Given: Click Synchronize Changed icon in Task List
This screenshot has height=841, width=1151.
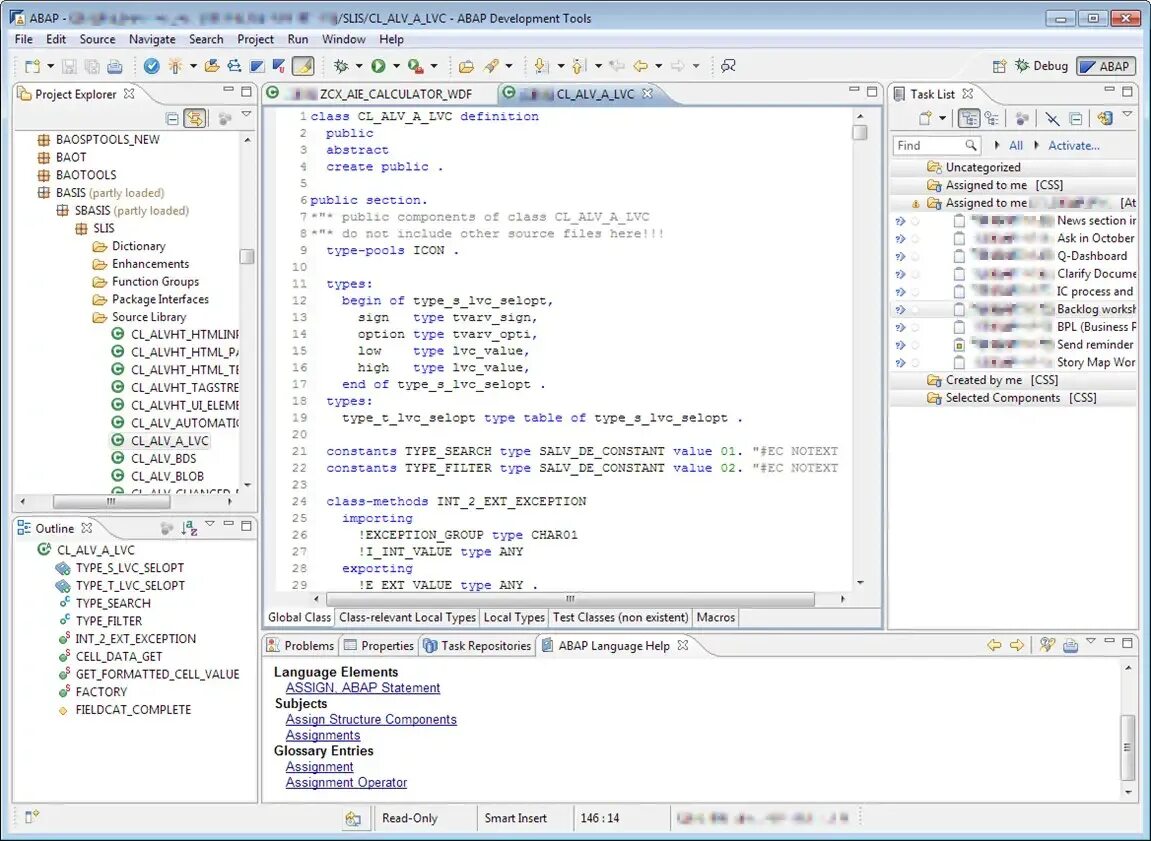Looking at the screenshot, I should (1105, 118).
